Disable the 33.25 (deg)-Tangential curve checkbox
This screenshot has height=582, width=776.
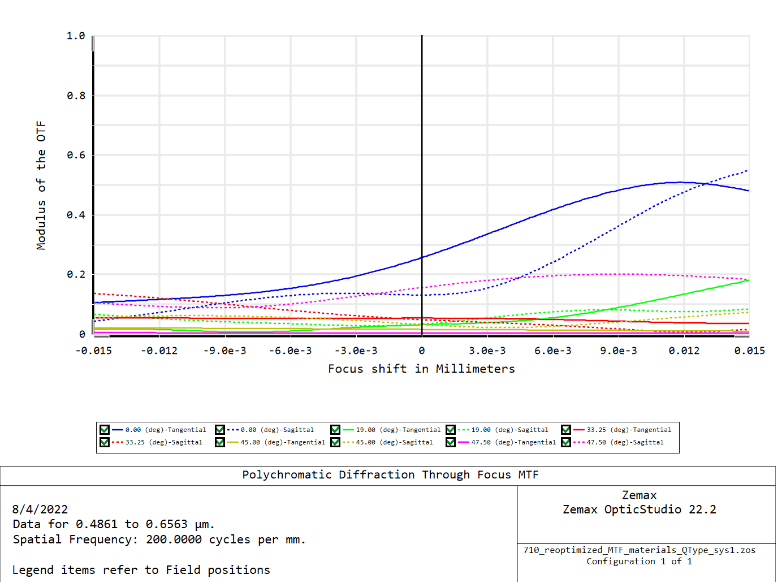(x=566, y=430)
